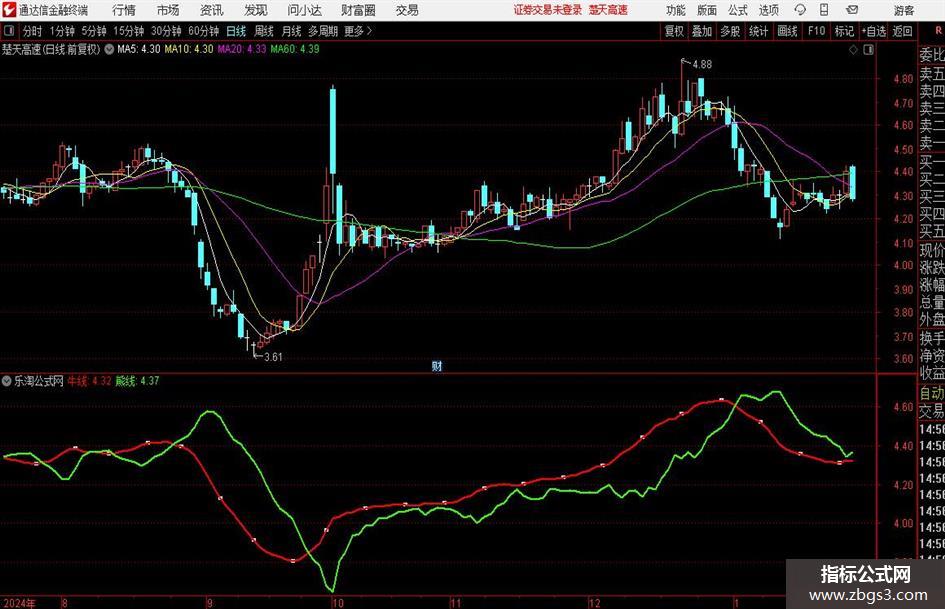Toggle the right info panel icon
The height and width of the screenshot is (609, 945).
click(868, 50)
